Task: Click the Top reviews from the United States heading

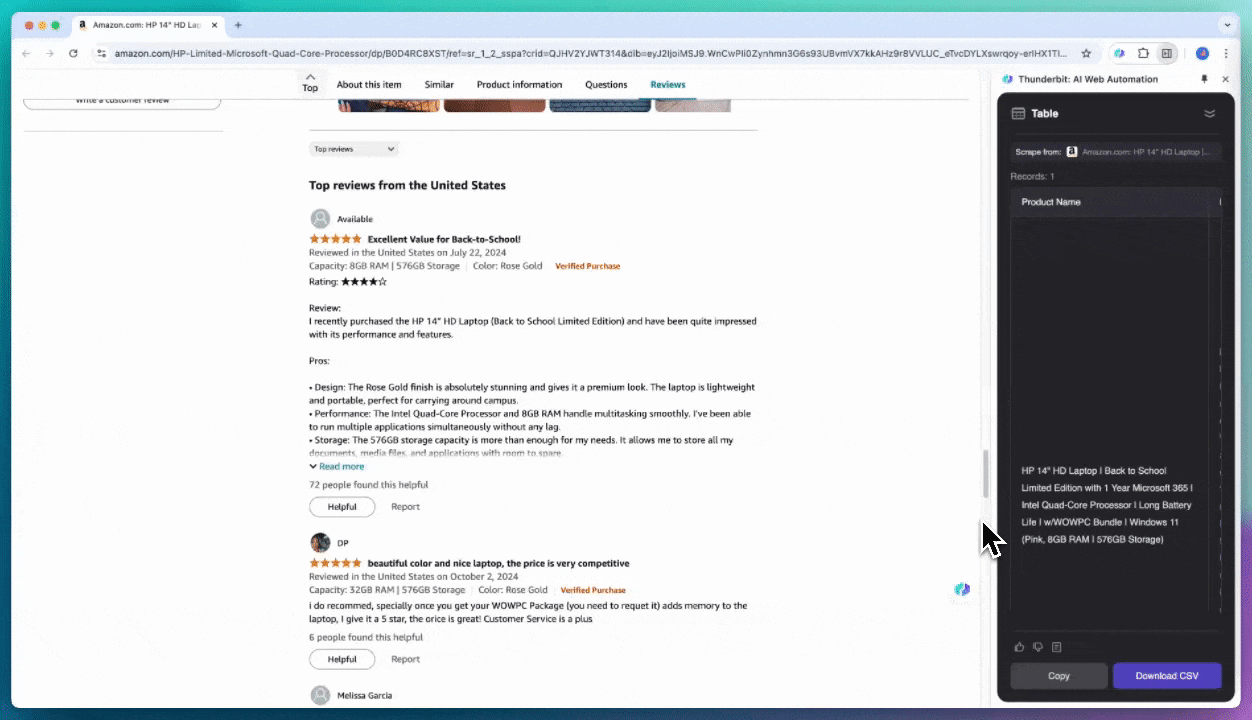Action: 407,185
